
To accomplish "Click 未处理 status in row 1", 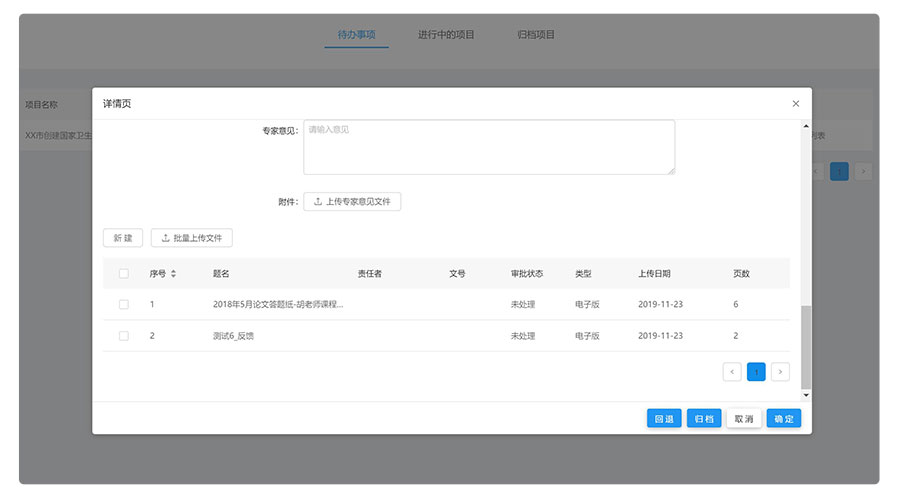I will 523,304.
